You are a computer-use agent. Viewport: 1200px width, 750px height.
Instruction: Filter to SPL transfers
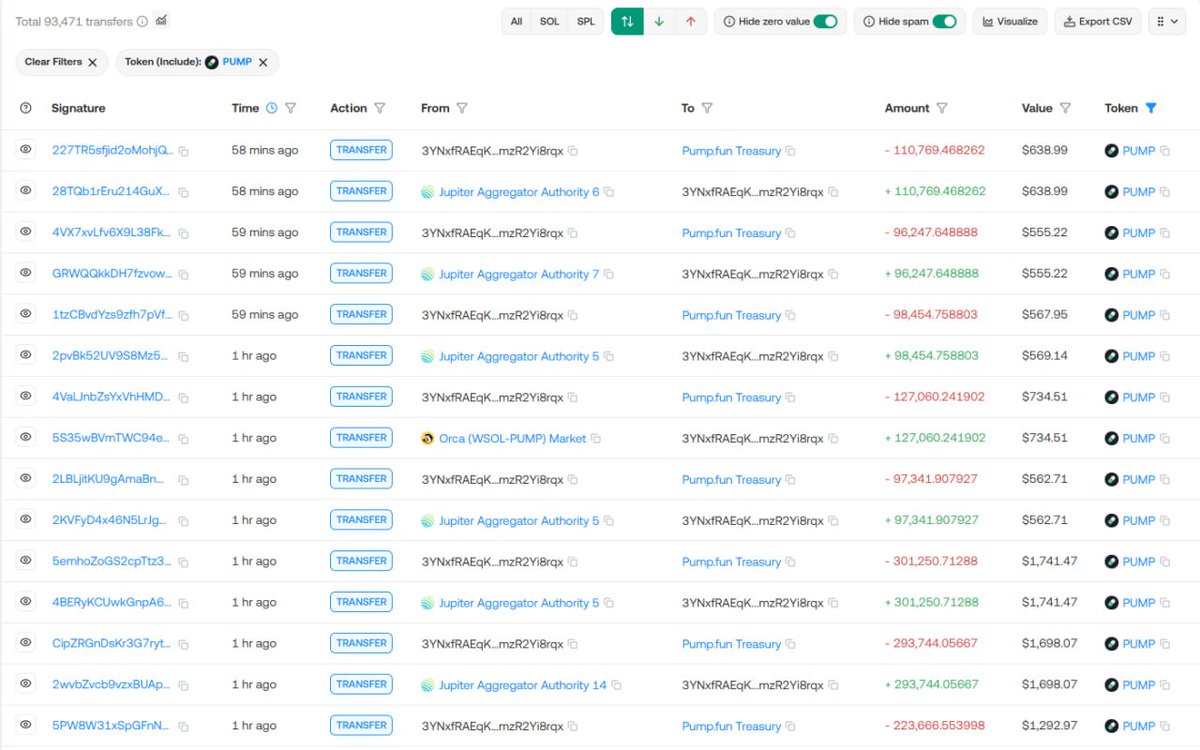(586, 21)
